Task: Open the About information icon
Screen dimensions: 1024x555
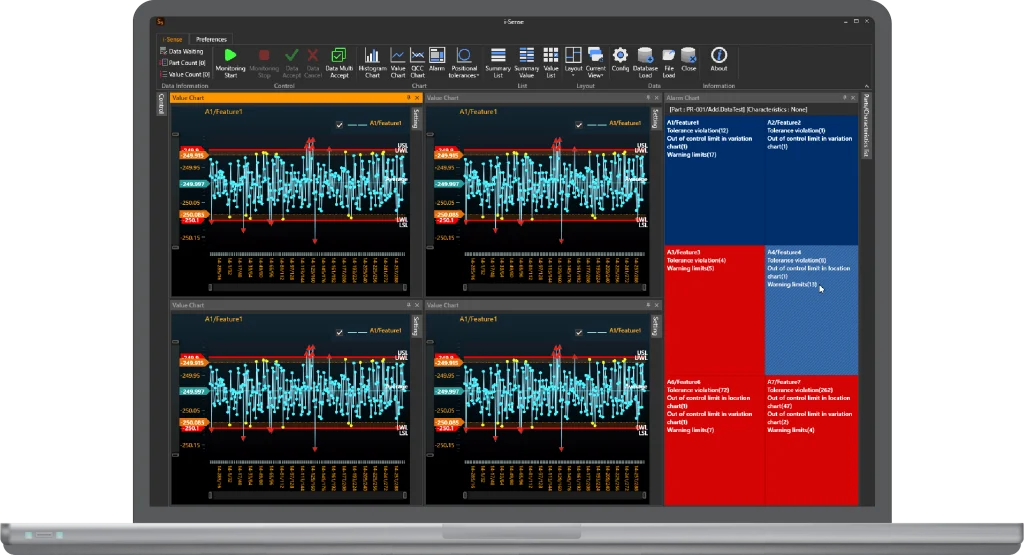Action: click(718, 56)
